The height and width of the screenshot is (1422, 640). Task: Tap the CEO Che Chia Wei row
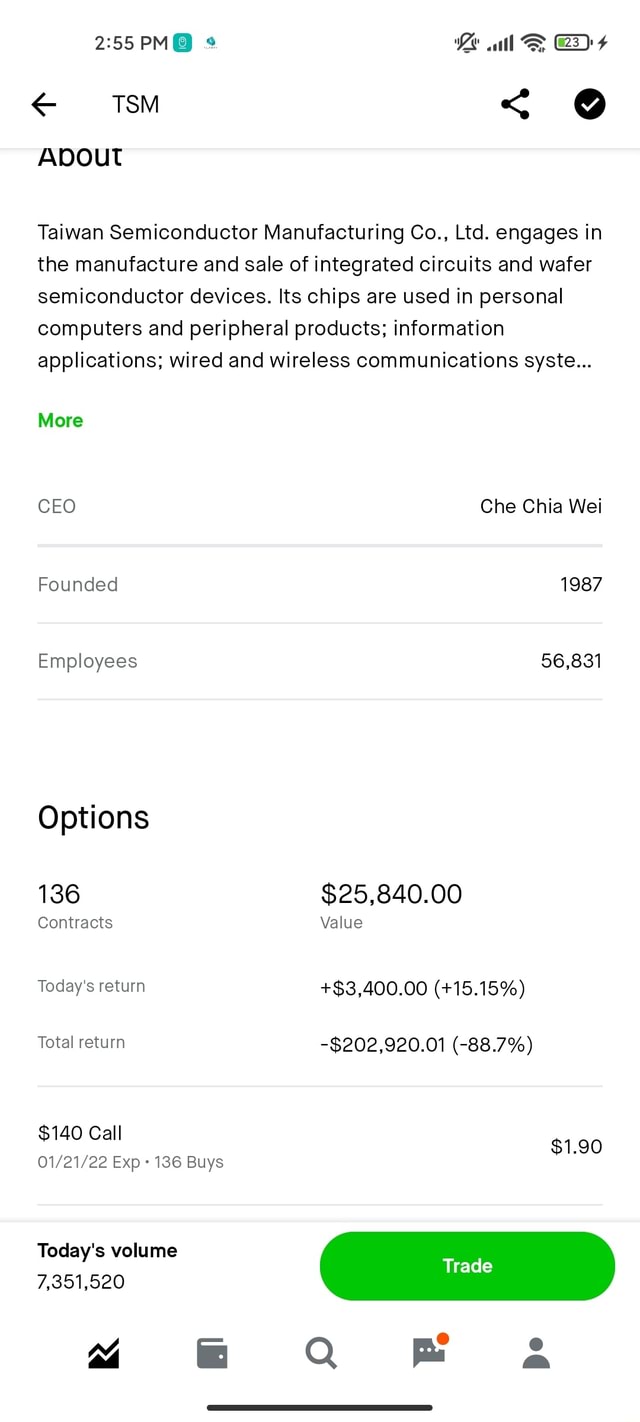click(x=320, y=506)
